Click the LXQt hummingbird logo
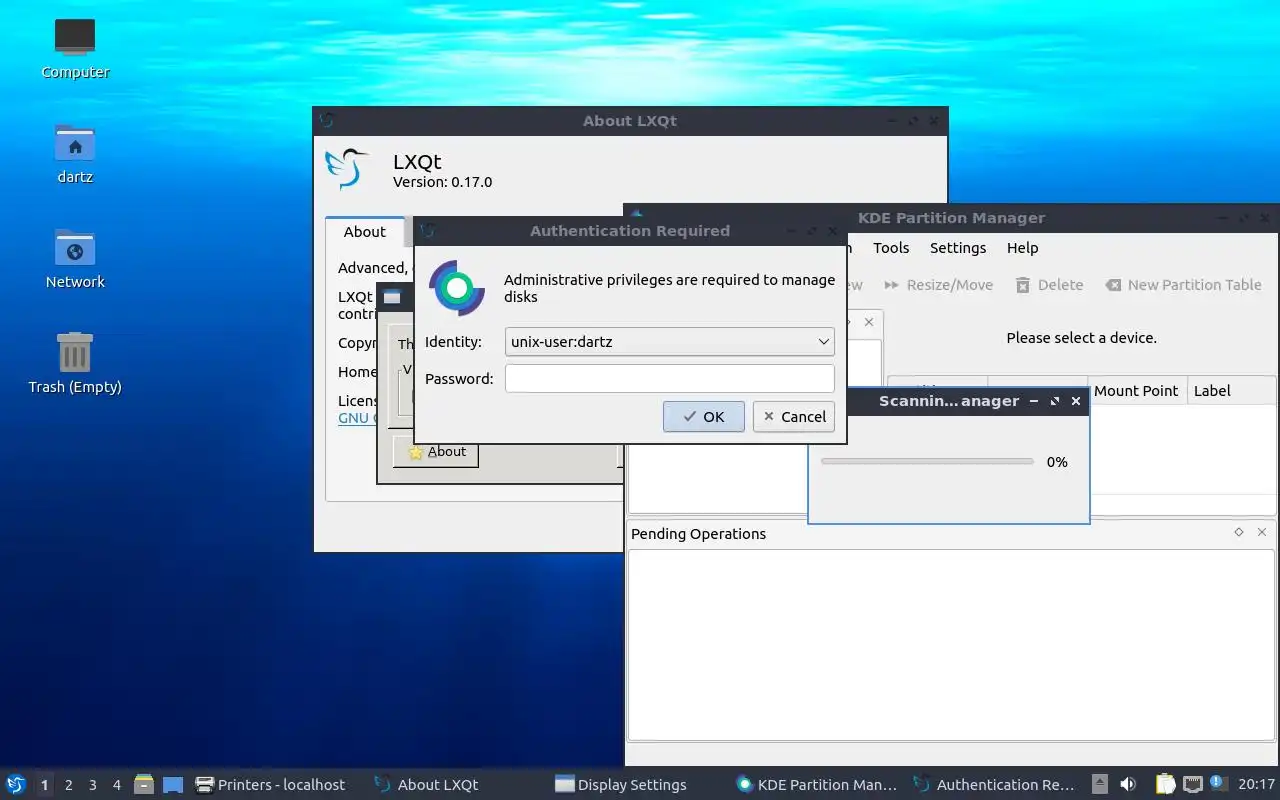Viewport: 1280px width, 800px height. click(x=348, y=169)
